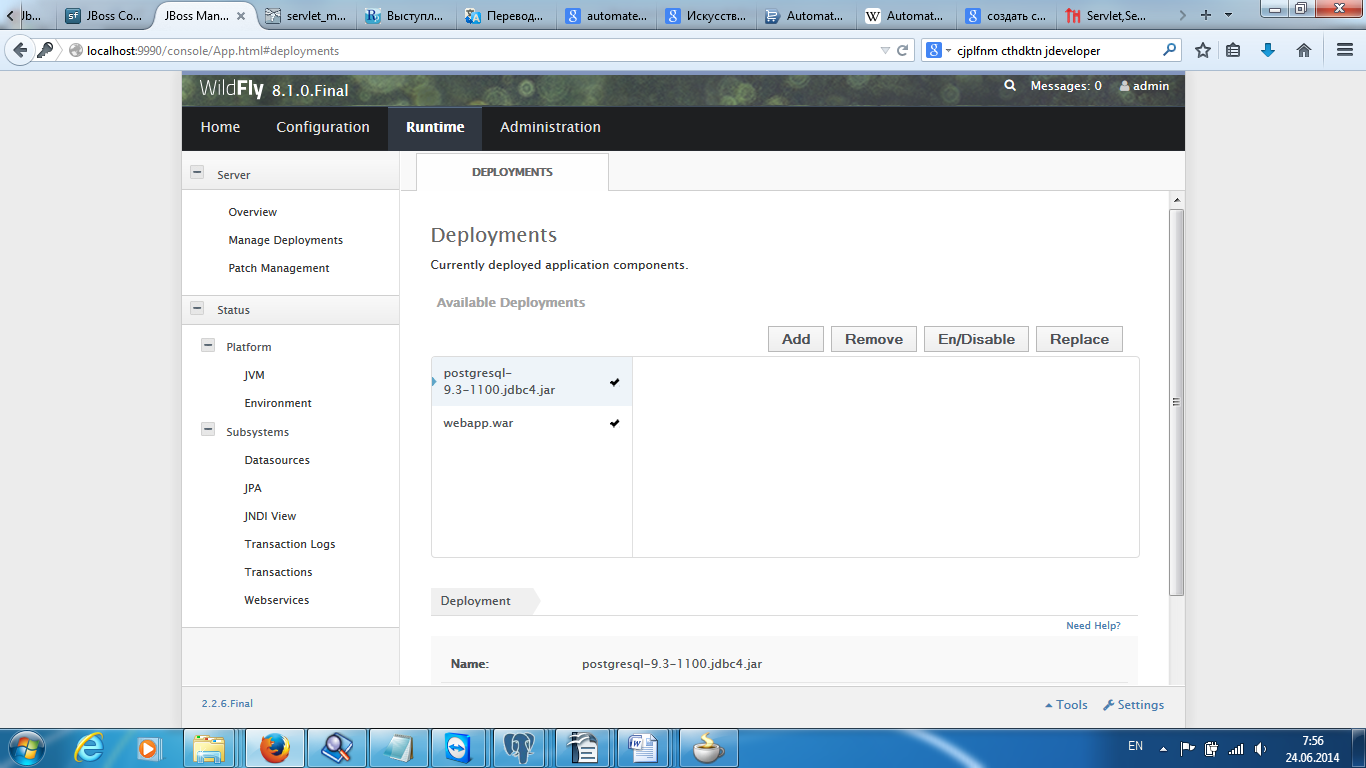Open Webservices under Subsystems
The height and width of the screenshot is (768, 1366).
point(277,600)
